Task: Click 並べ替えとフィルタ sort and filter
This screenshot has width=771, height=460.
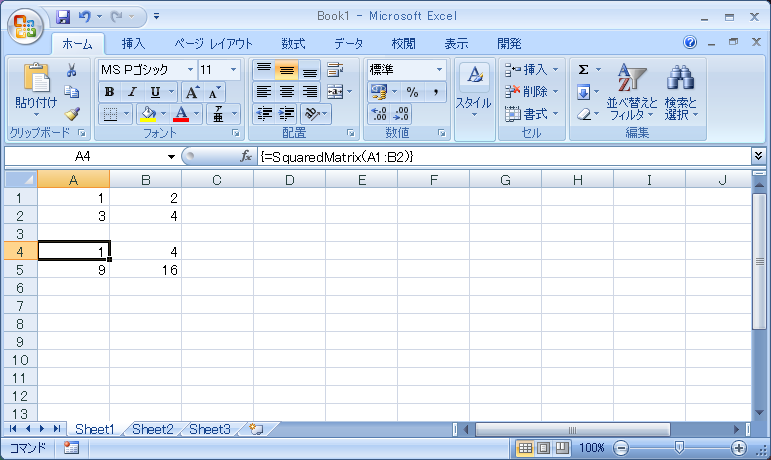Action: click(x=631, y=92)
